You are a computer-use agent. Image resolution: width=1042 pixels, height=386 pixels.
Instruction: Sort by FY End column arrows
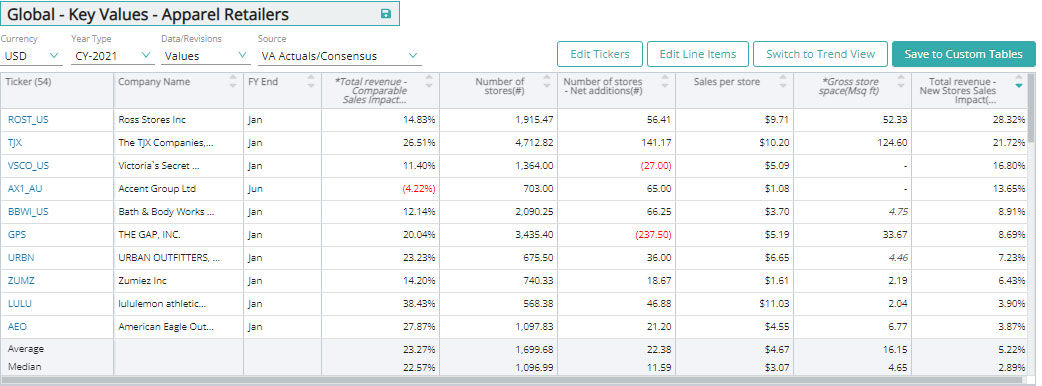click(311, 81)
